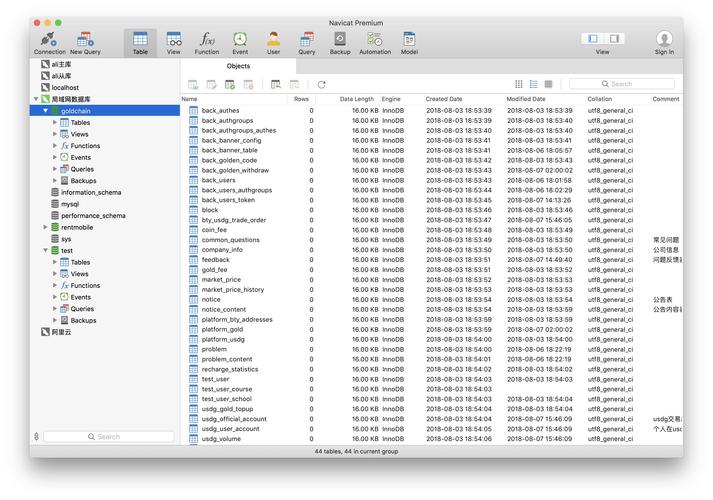Click the objects Search field

pyautogui.click(x=622, y=84)
